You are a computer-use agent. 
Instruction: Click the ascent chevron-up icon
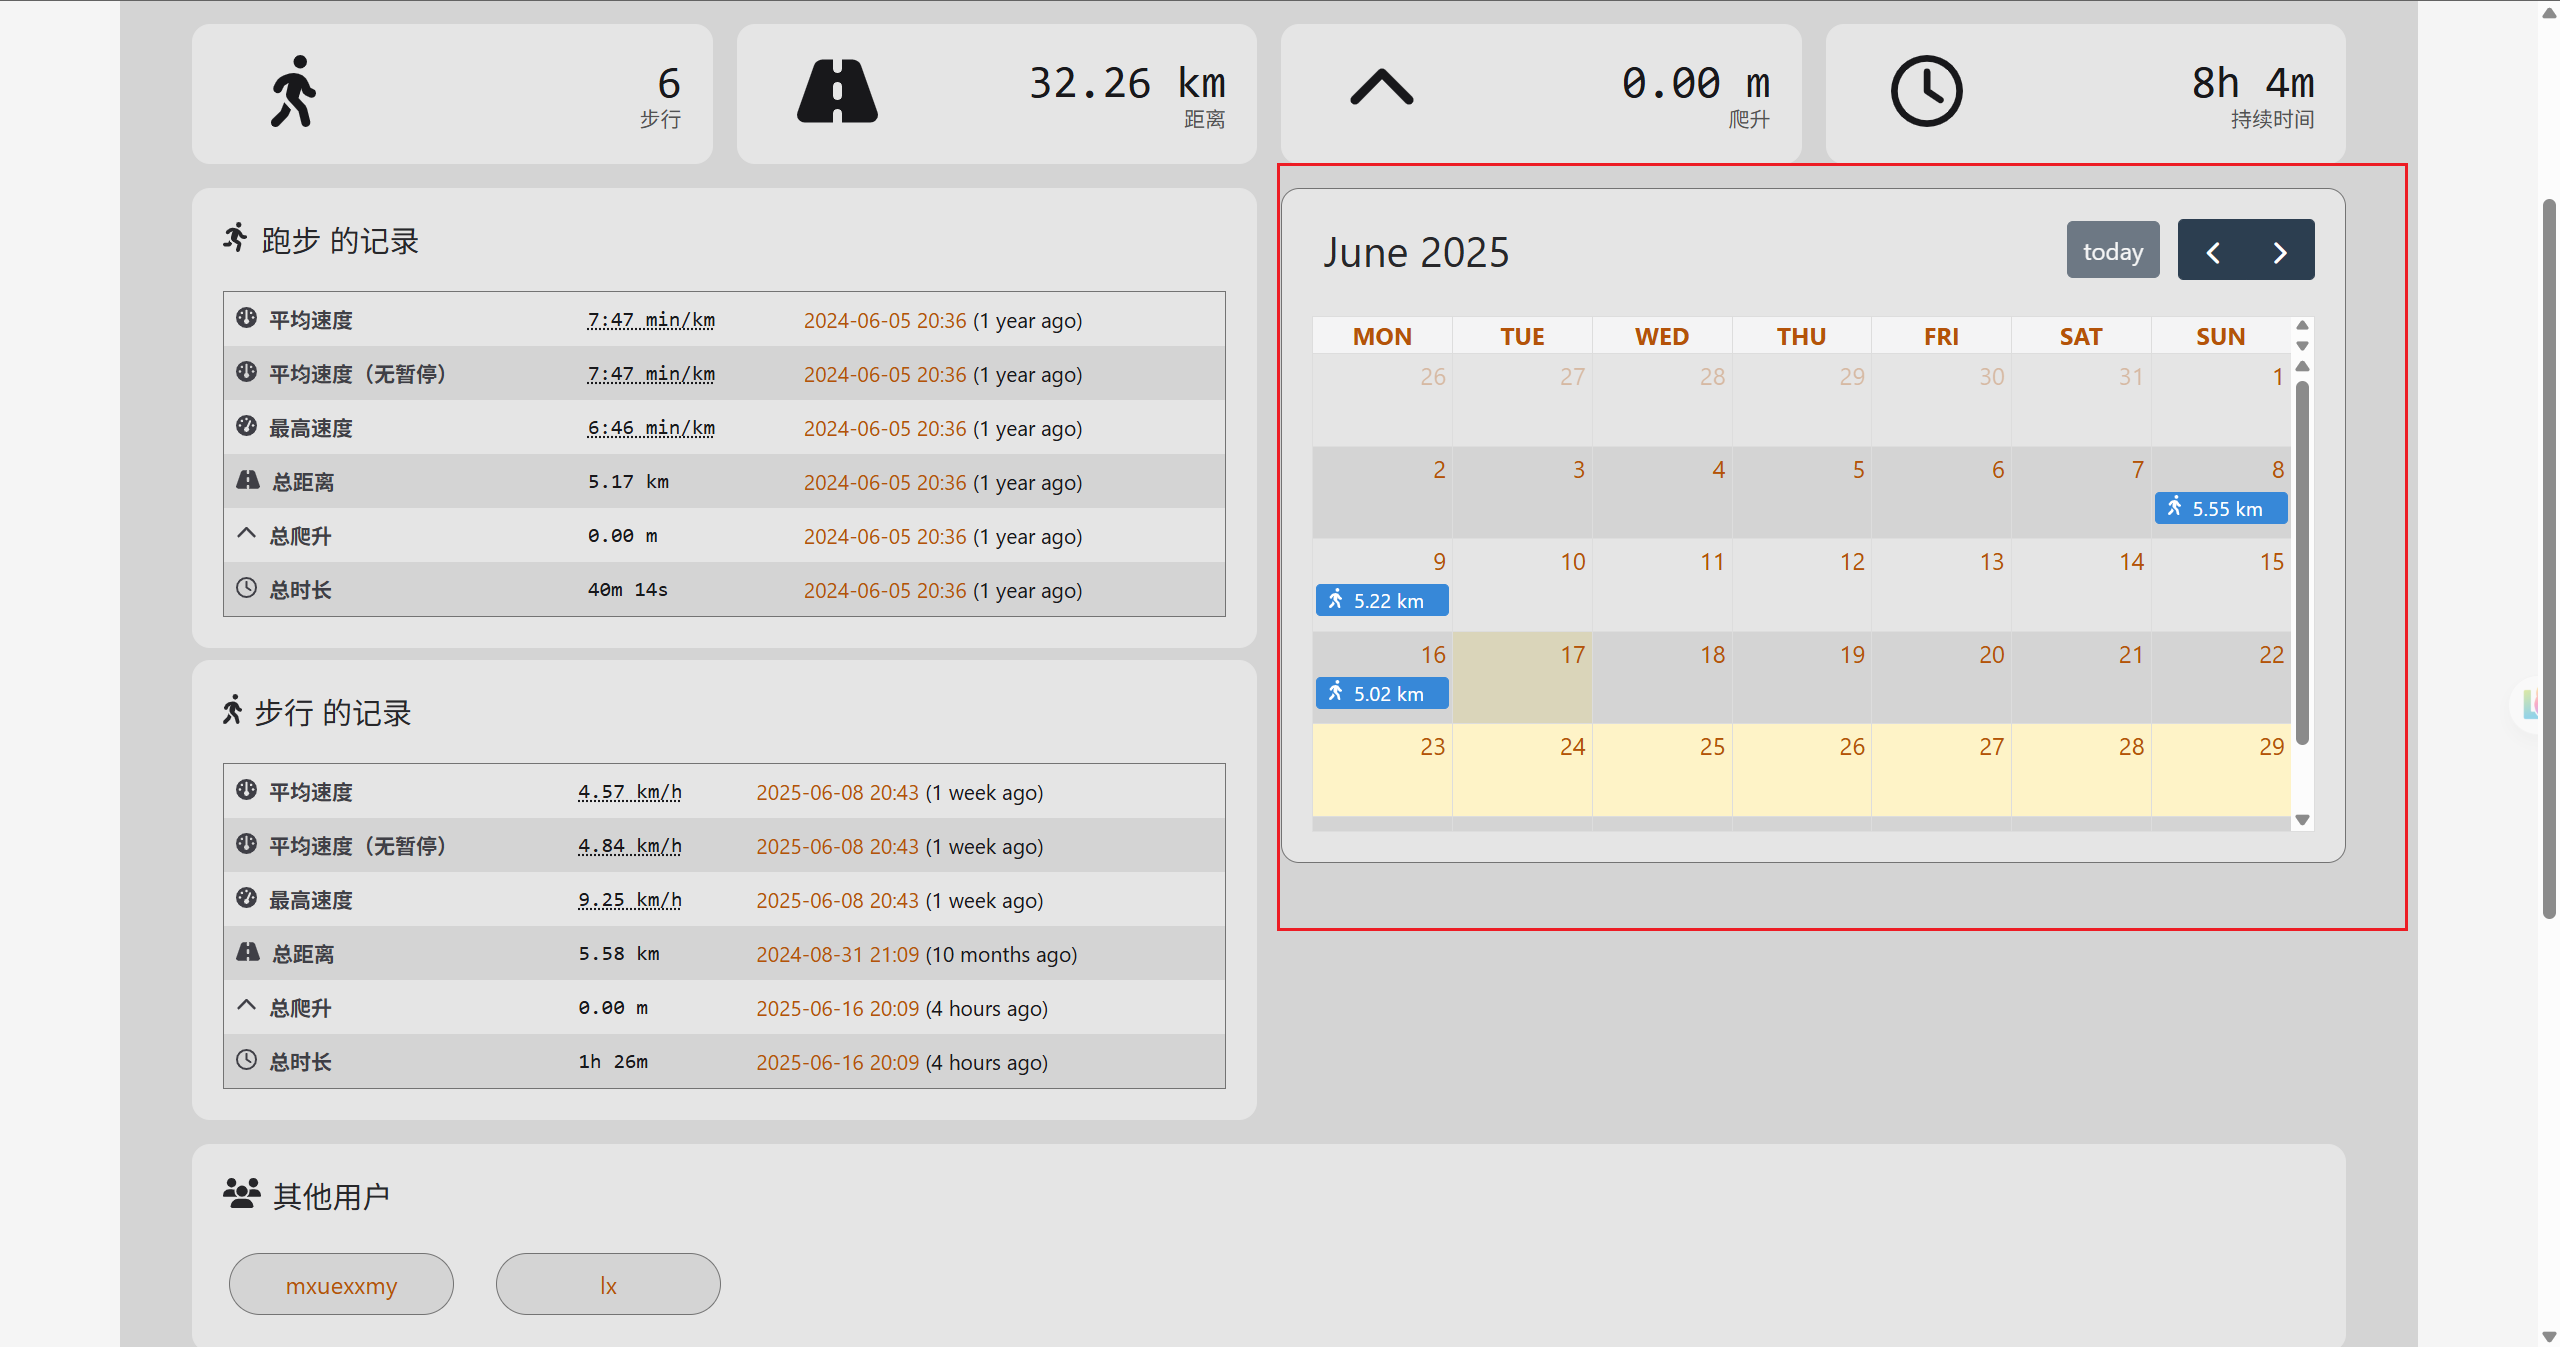[1381, 87]
